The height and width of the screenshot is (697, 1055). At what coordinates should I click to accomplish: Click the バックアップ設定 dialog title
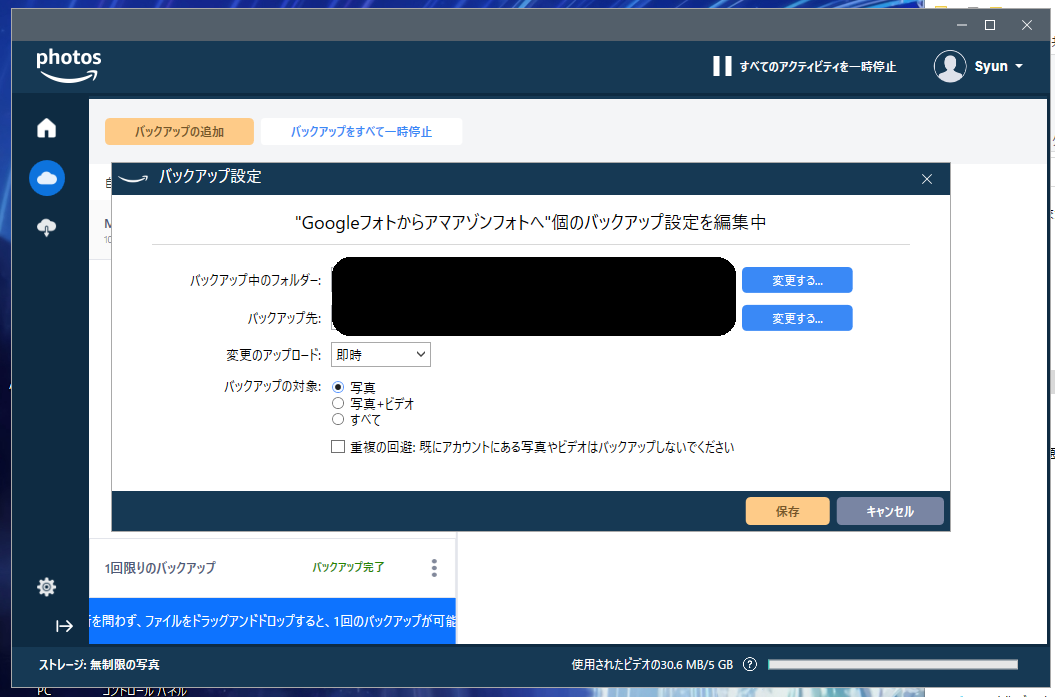(x=210, y=177)
